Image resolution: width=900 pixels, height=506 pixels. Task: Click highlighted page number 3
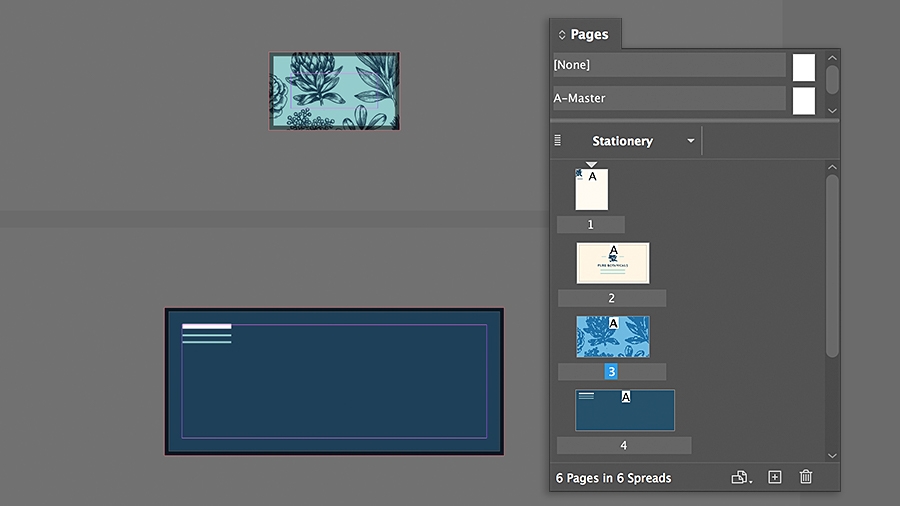point(611,372)
